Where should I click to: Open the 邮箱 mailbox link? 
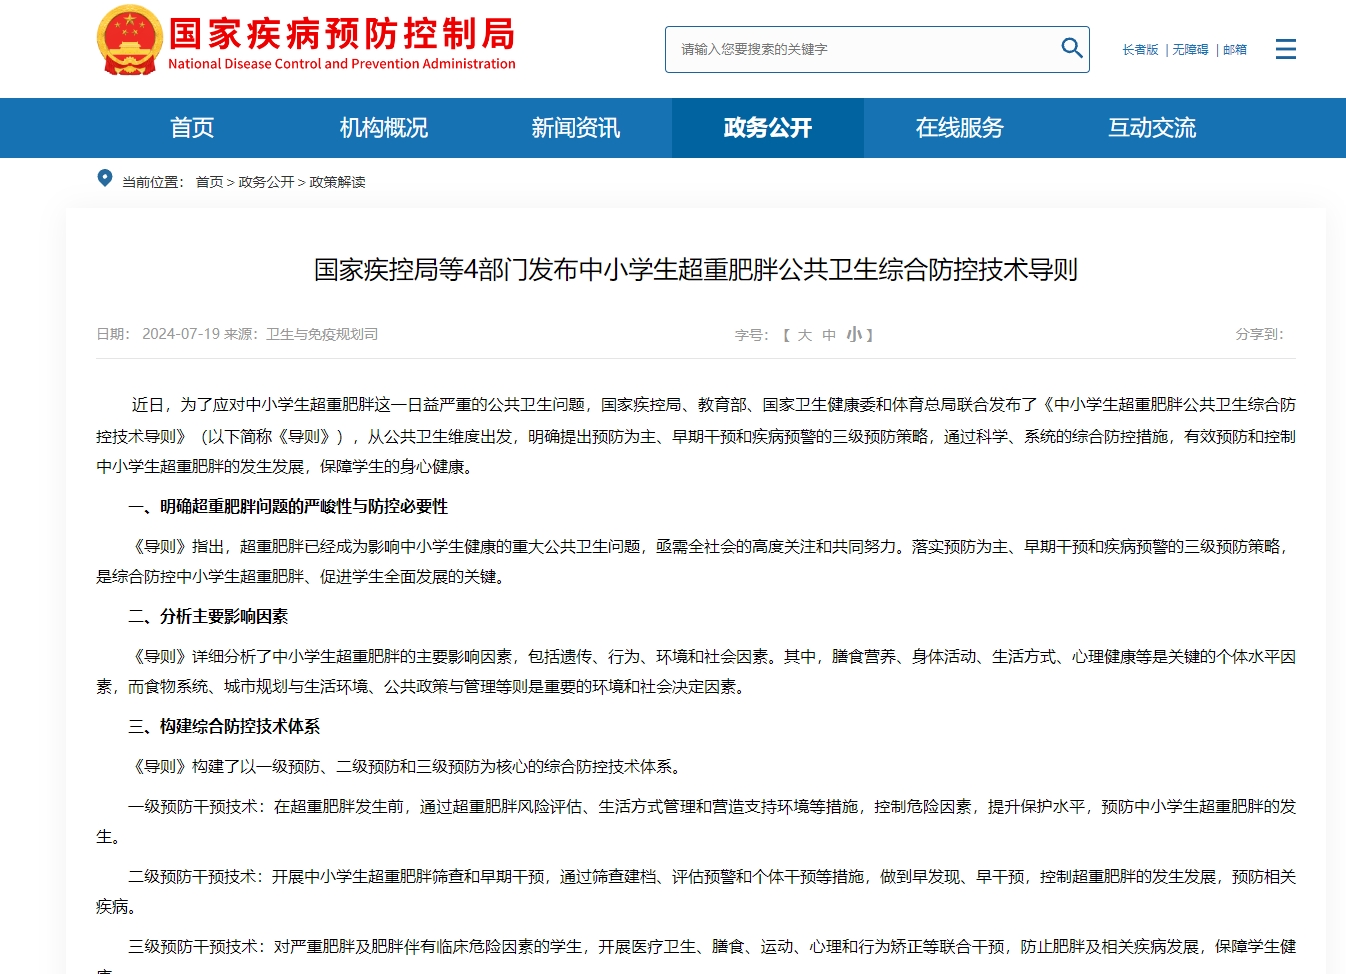1235,49
